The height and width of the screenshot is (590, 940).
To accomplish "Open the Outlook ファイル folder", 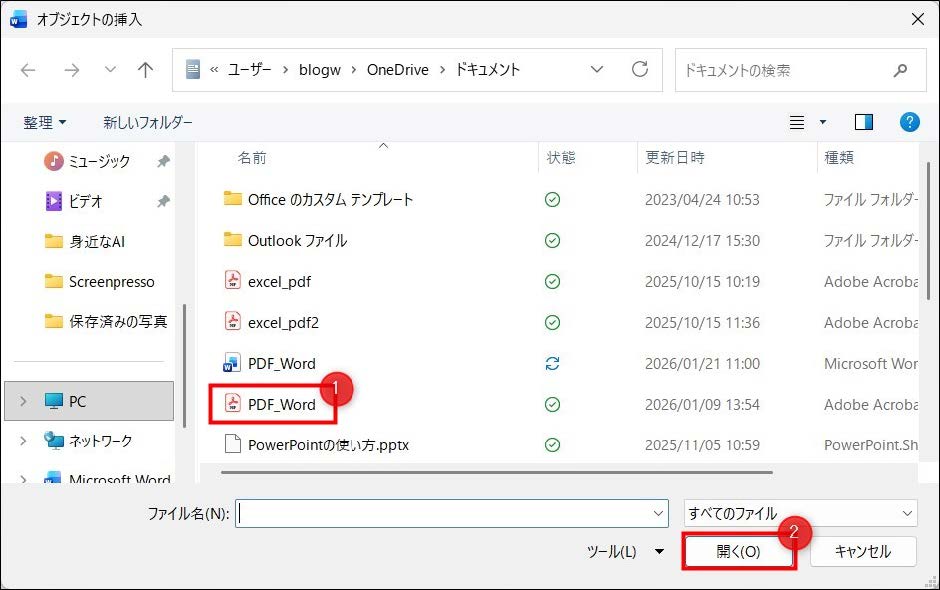I will pos(297,241).
